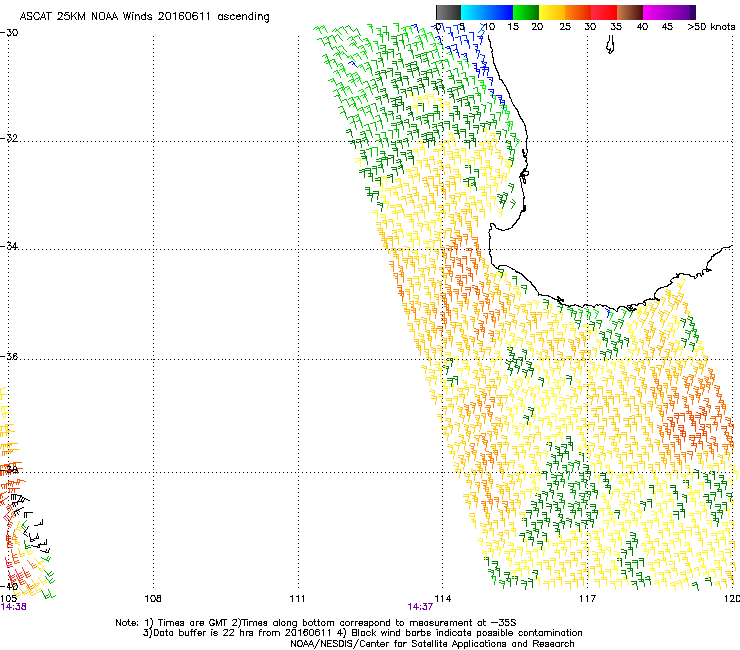Click the note 'Data buffer is 22 hrs'

201,633
